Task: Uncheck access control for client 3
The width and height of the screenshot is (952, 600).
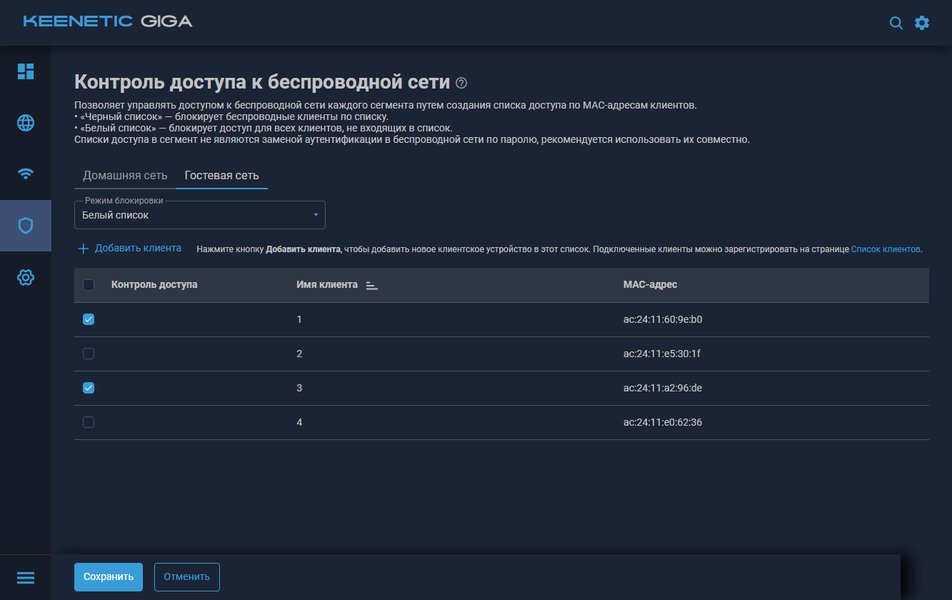Action: click(89, 388)
